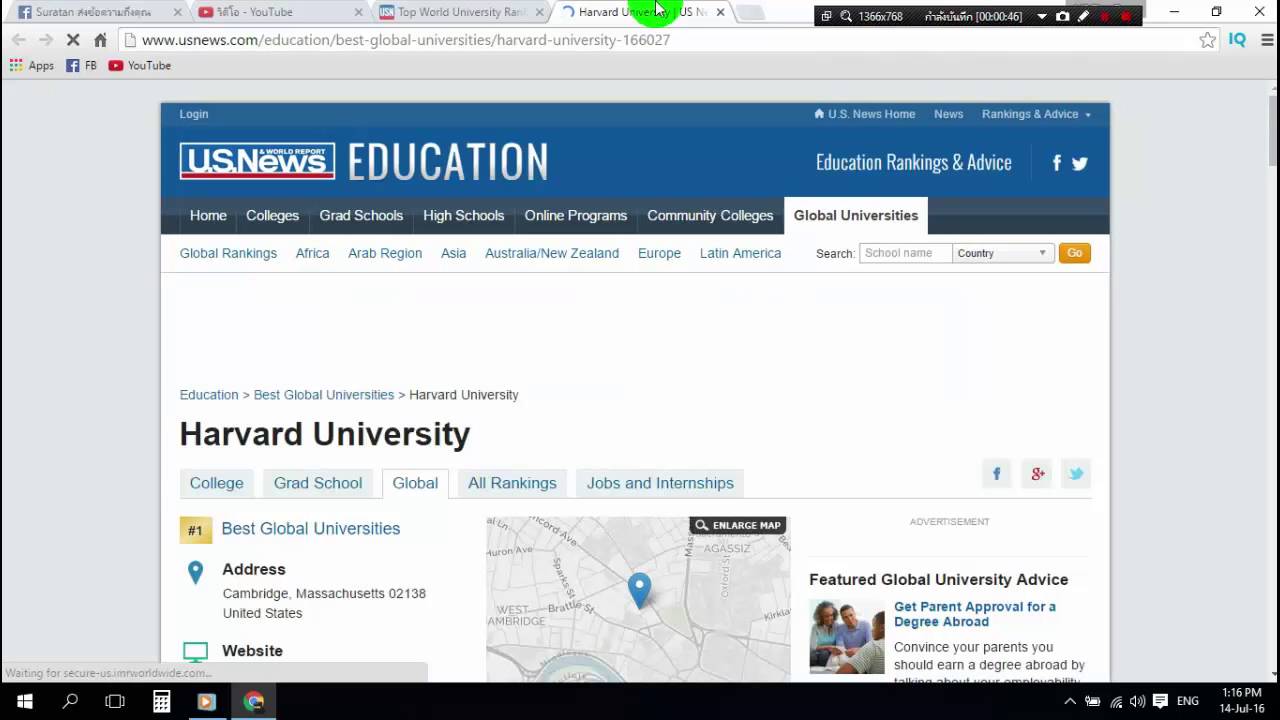Open the parent approval article thumbnail
The image size is (1280, 720).
click(847, 637)
